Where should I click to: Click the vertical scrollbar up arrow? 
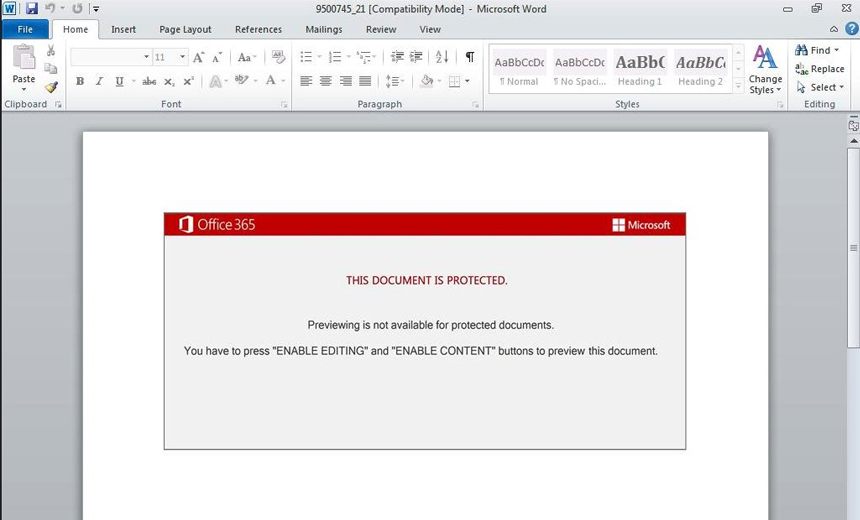tap(853, 141)
